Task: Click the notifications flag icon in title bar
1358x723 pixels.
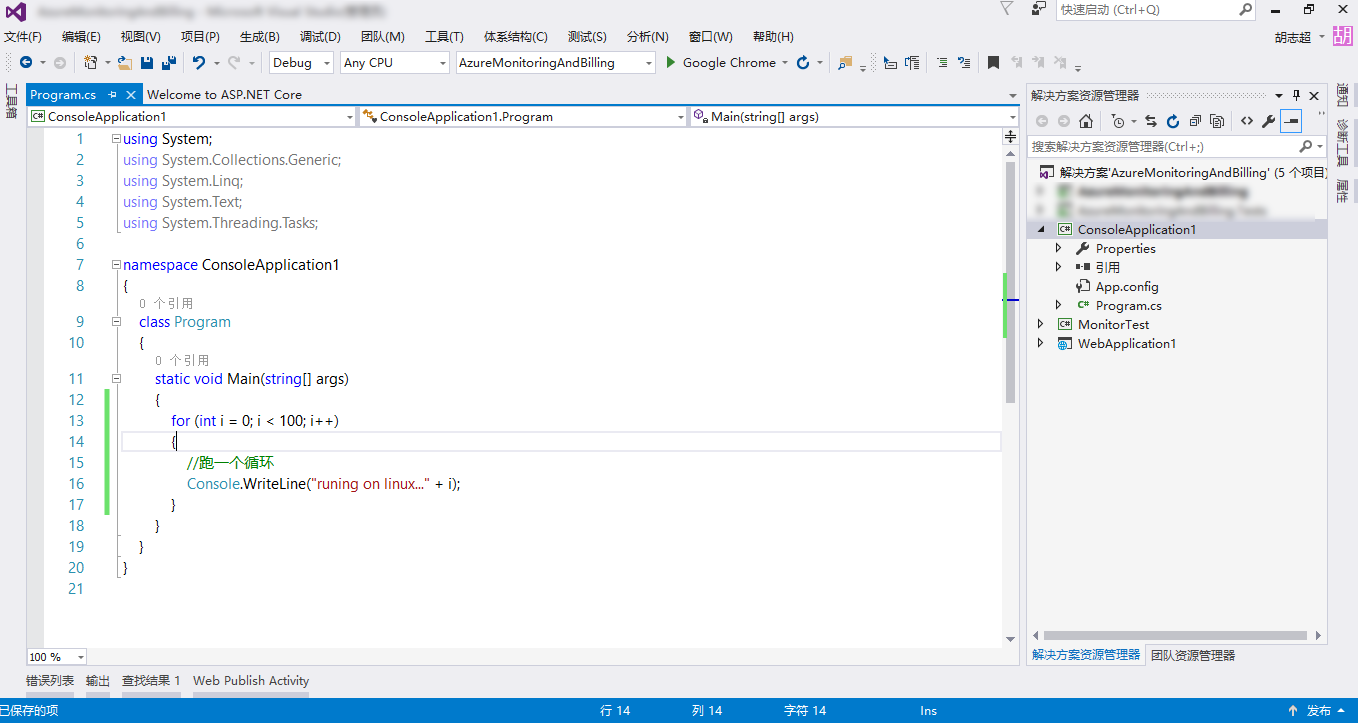Action: point(1006,9)
